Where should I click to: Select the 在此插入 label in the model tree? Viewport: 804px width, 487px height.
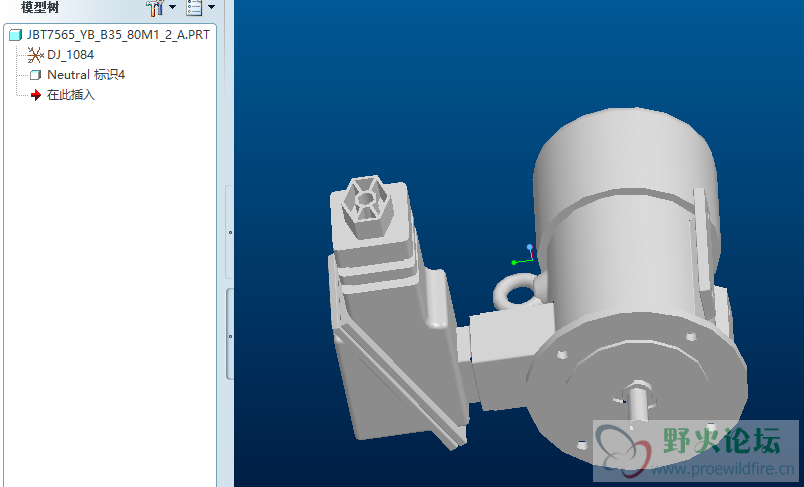tap(71, 95)
